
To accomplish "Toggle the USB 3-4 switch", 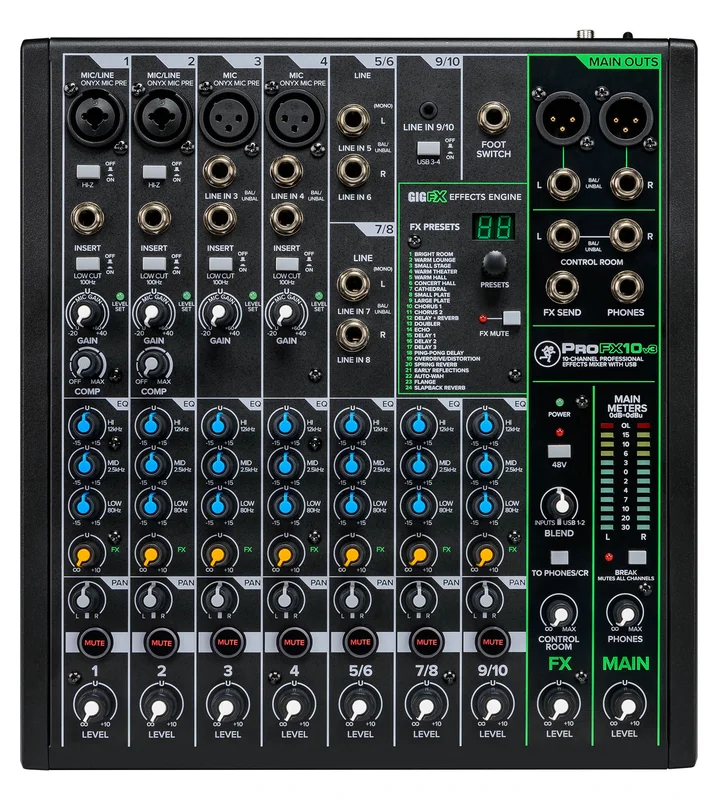I will tap(428, 148).
